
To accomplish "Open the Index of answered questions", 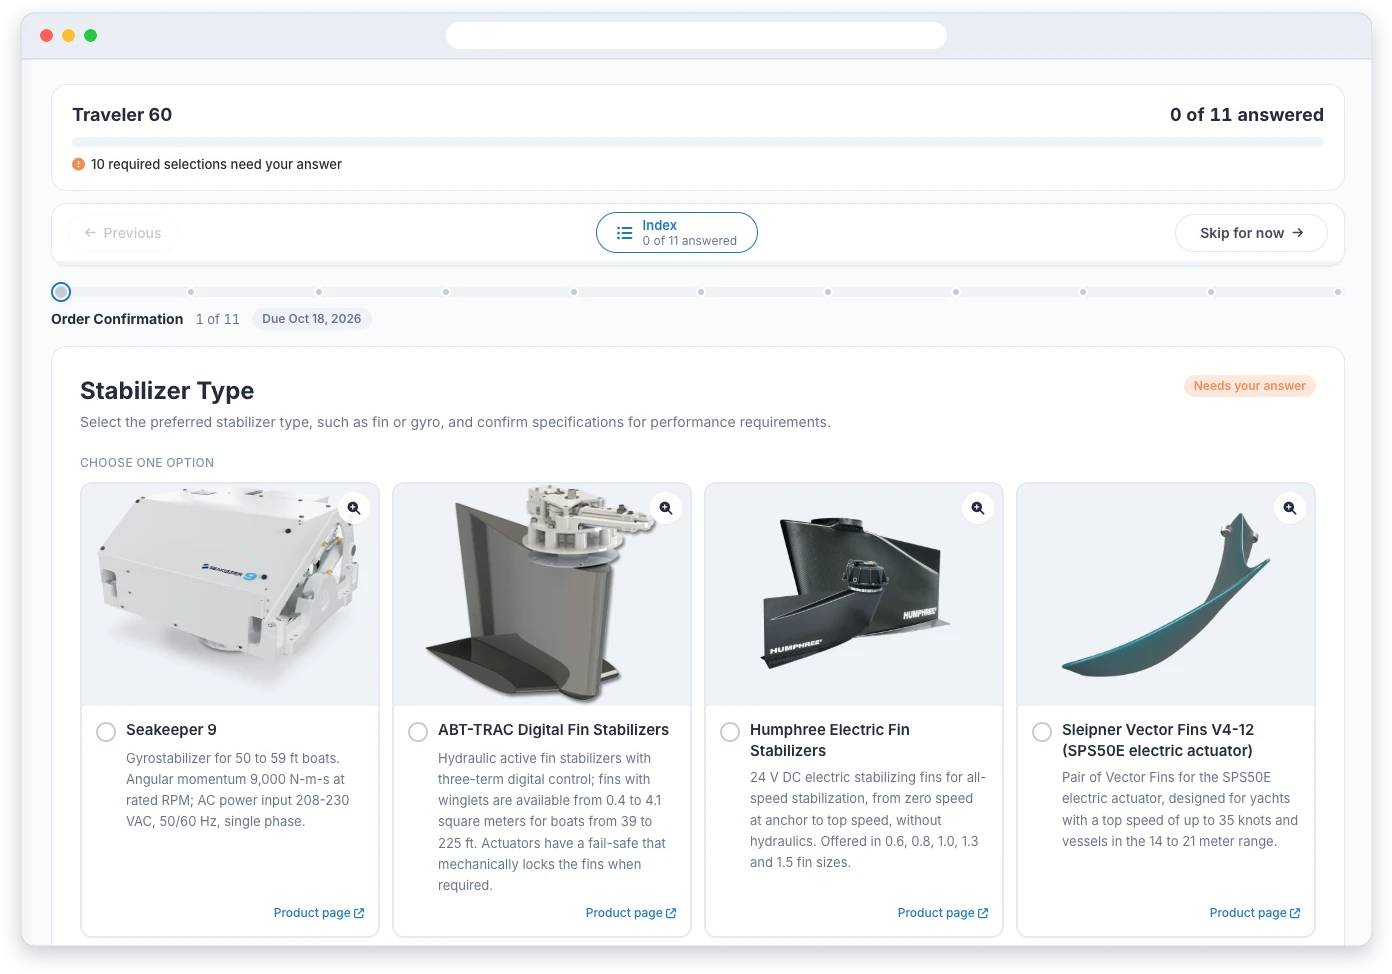I will point(677,233).
